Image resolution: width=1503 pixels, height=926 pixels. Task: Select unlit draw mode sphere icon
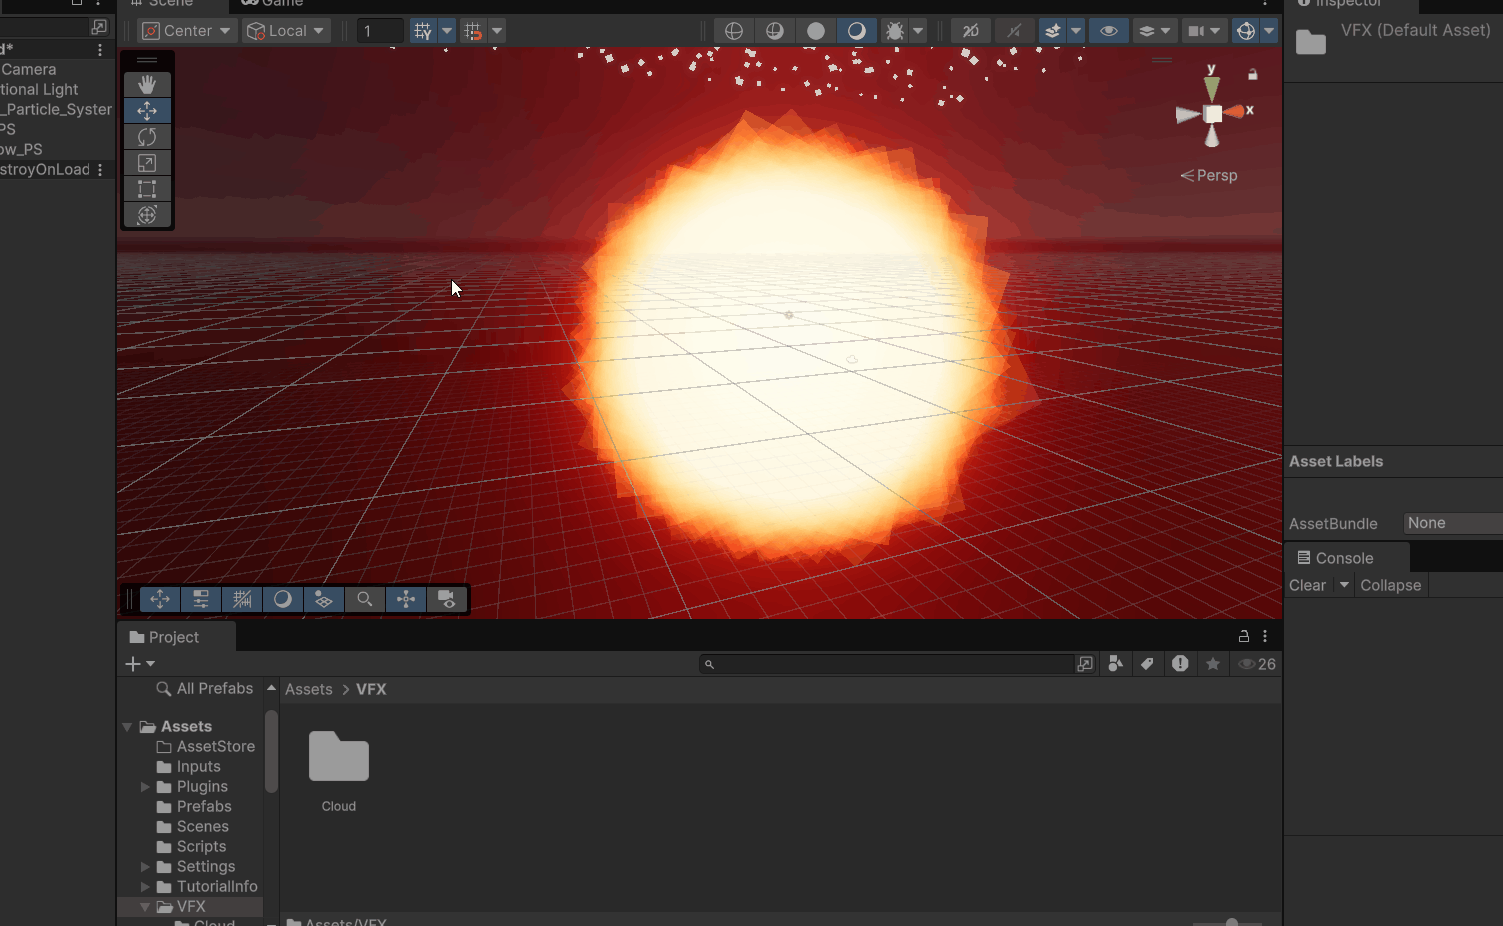pyautogui.click(x=816, y=31)
